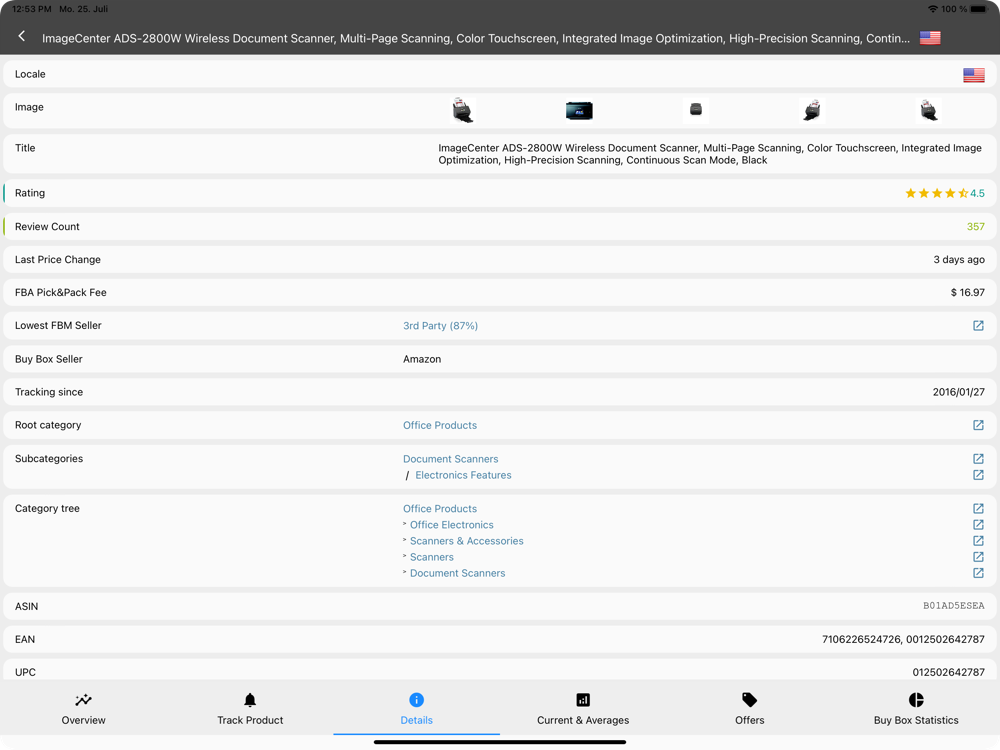Select the EAN number values
The width and height of the screenshot is (1000, 750).
[x=903, y=640]
